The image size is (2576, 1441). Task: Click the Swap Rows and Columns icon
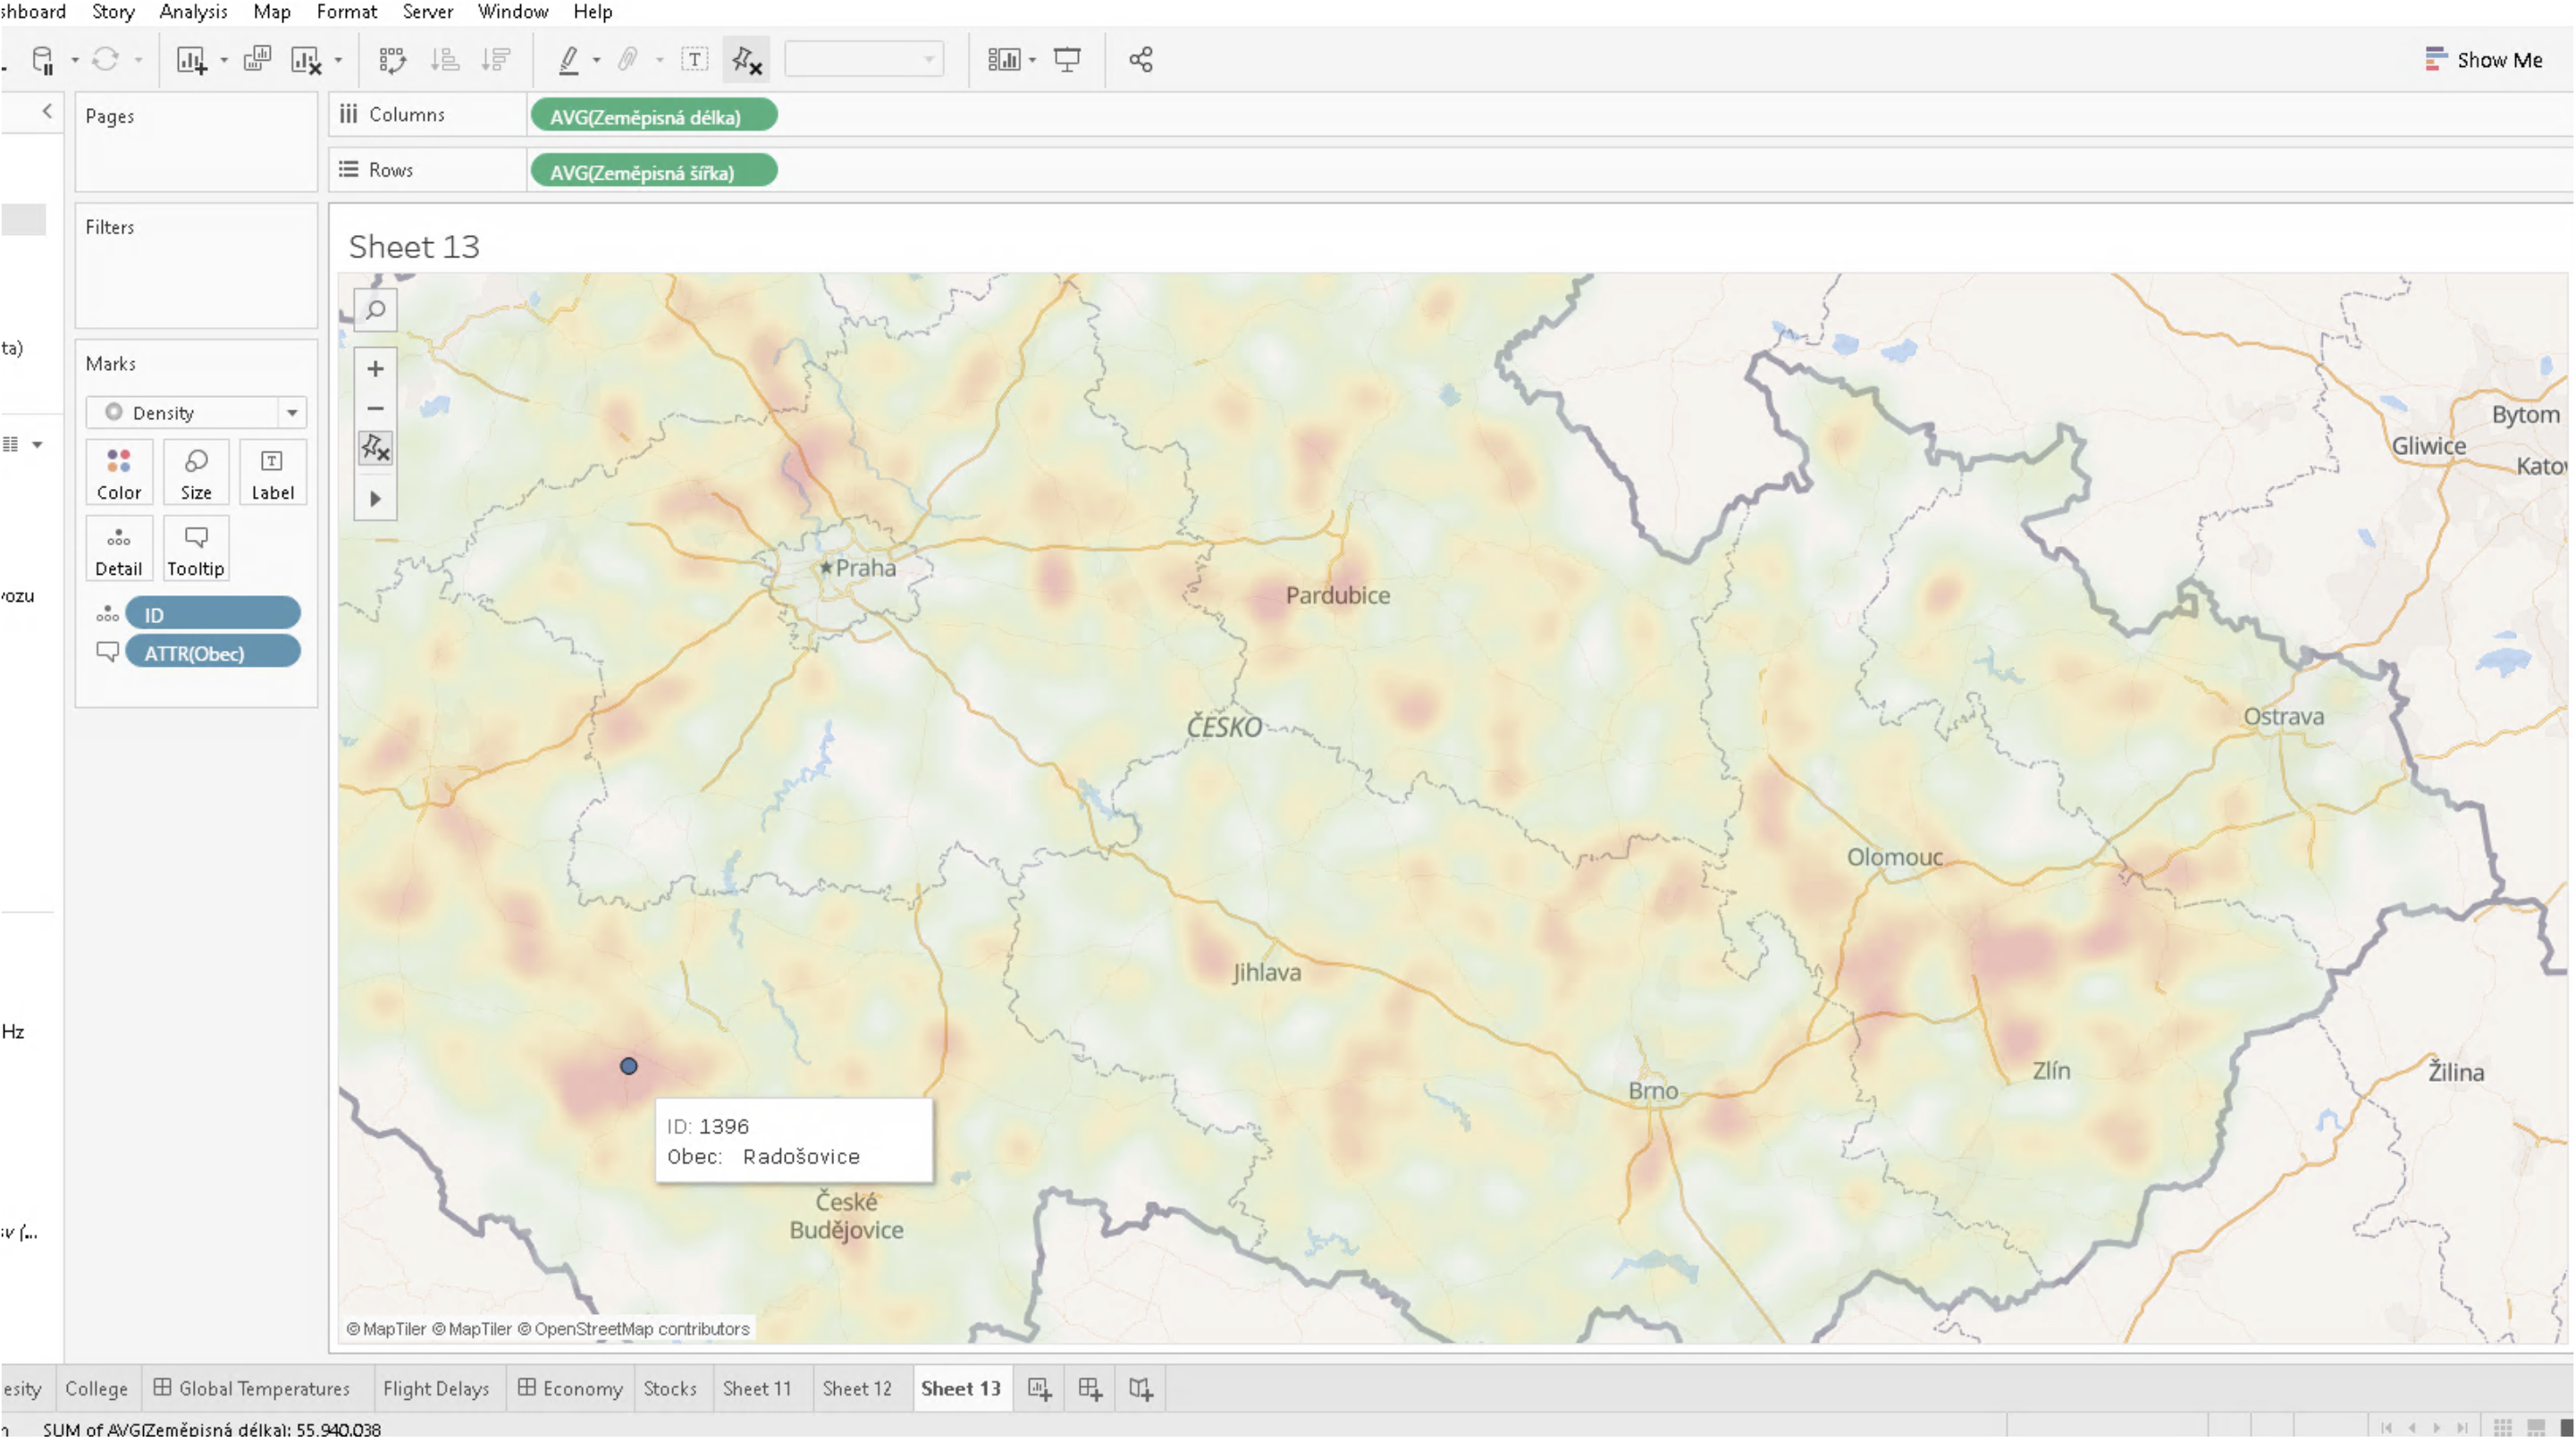pyautogui.click(x=392, y=60)
